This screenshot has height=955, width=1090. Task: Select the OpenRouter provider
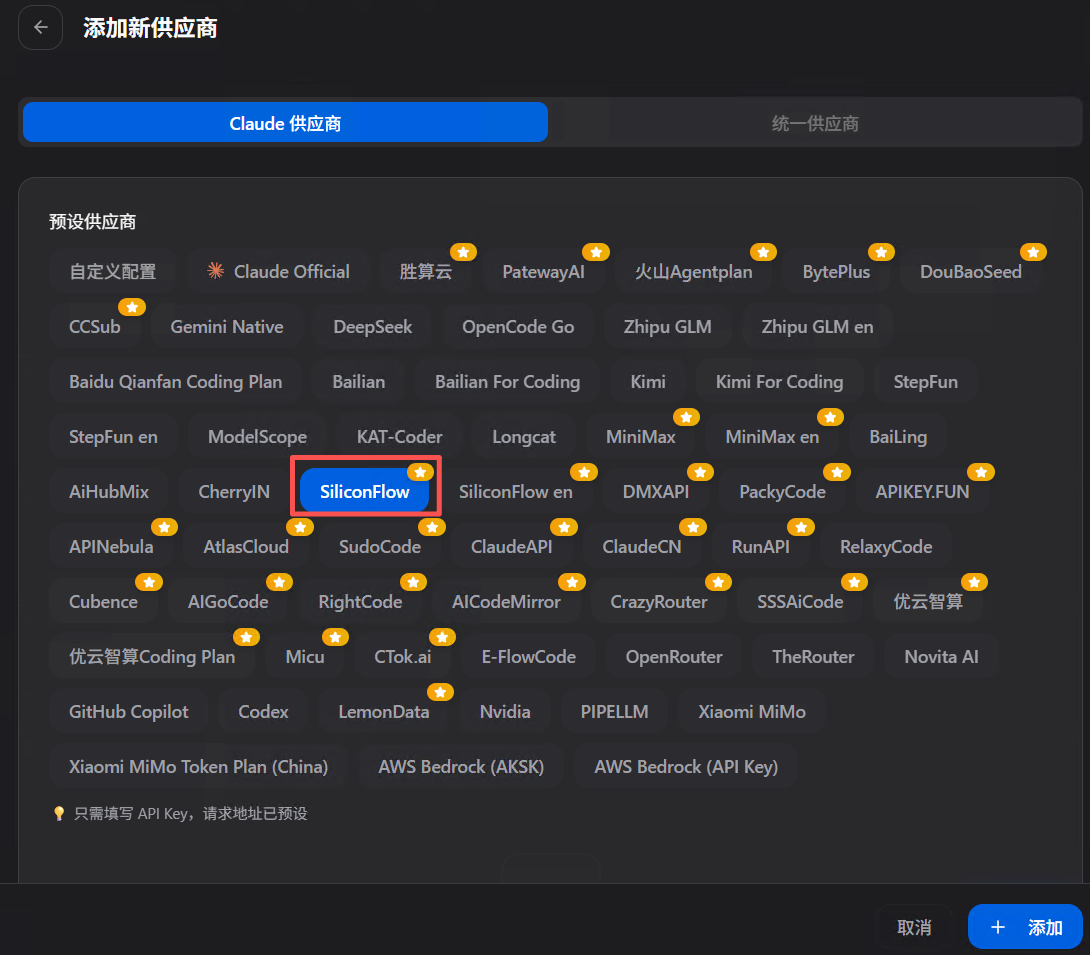674,655
